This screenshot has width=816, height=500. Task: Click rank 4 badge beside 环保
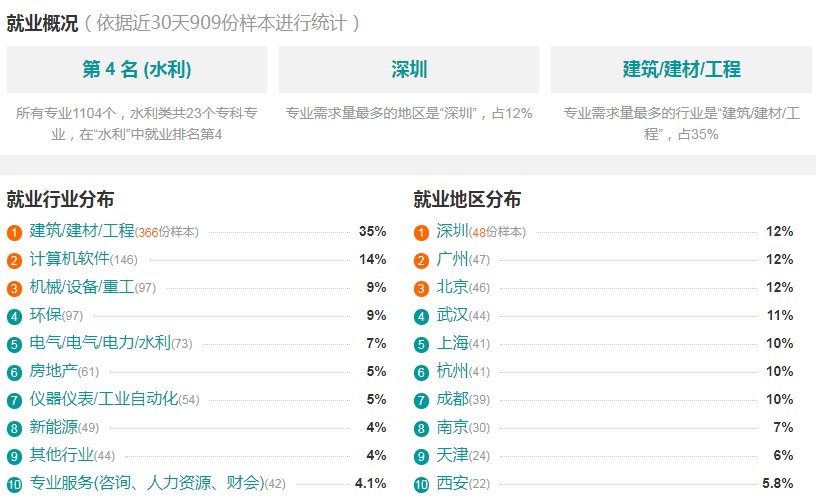[x=15, y=317]
